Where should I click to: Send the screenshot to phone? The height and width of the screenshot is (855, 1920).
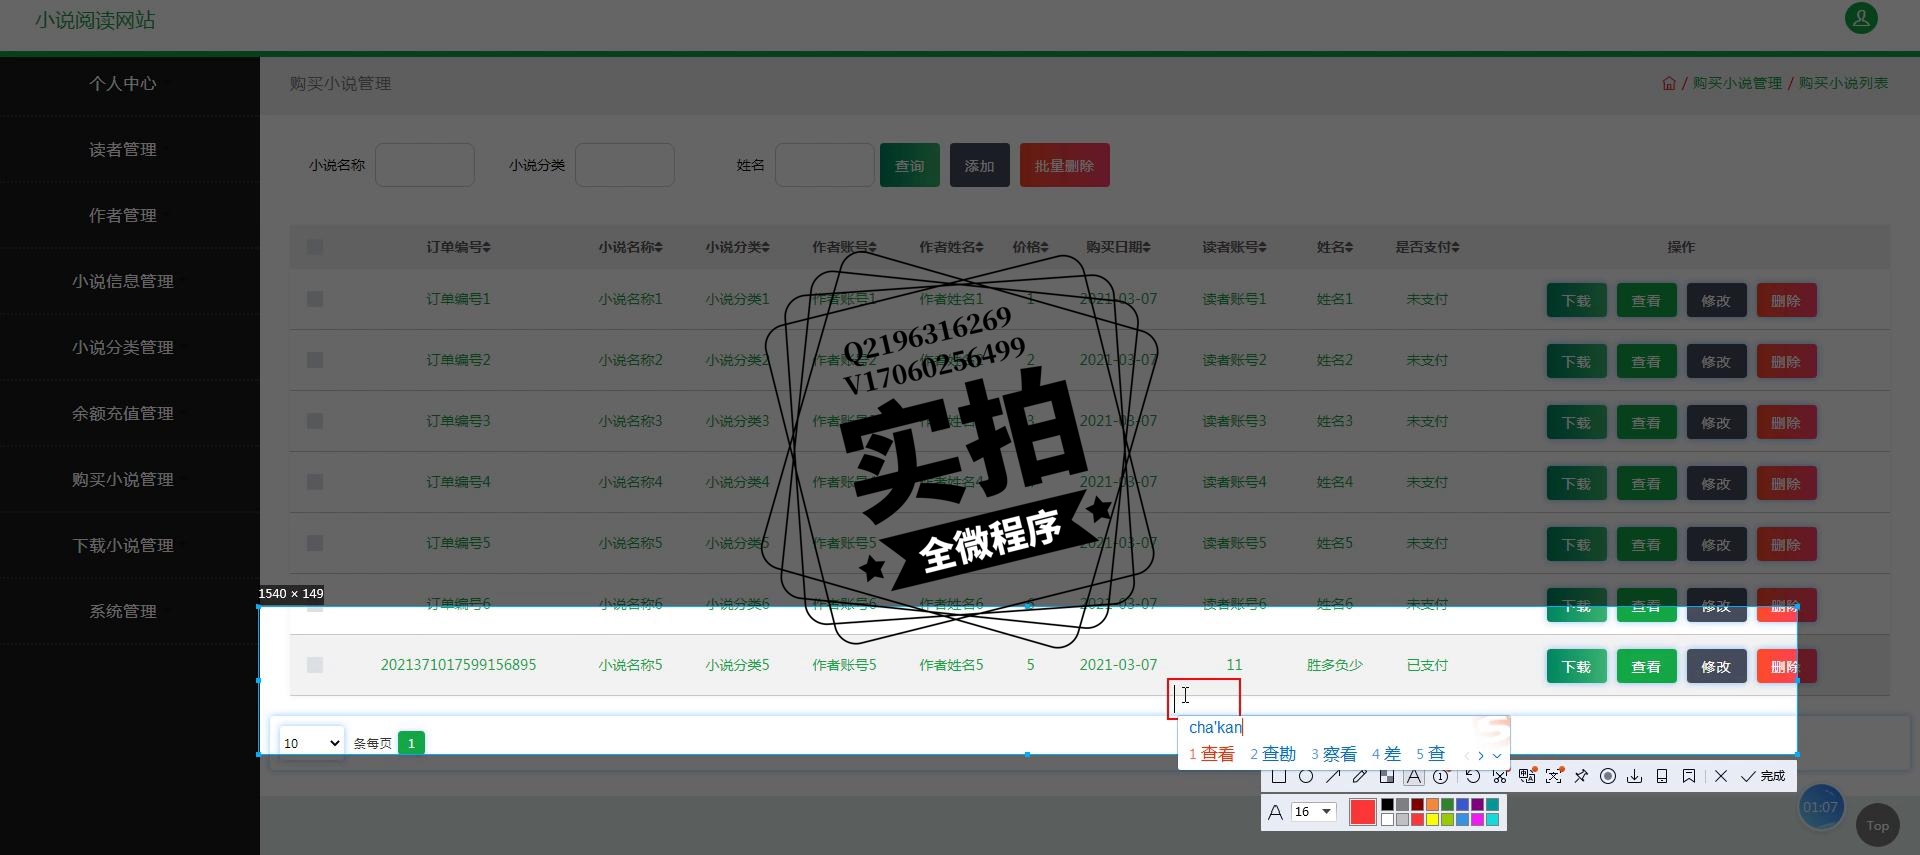pyautogui.click(x=1662, y=776)
